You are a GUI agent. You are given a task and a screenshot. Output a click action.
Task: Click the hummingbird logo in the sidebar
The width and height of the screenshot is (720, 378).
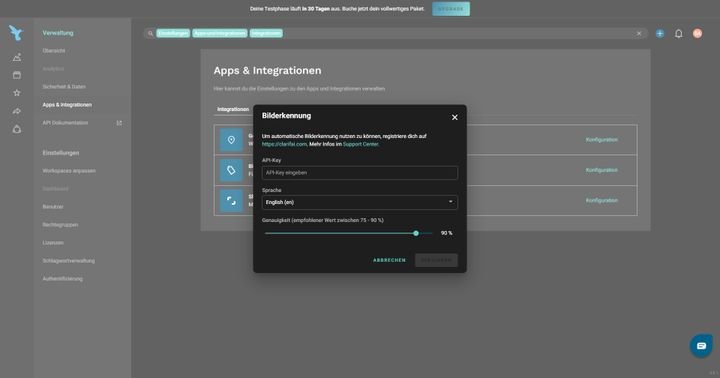click(16, 33)
